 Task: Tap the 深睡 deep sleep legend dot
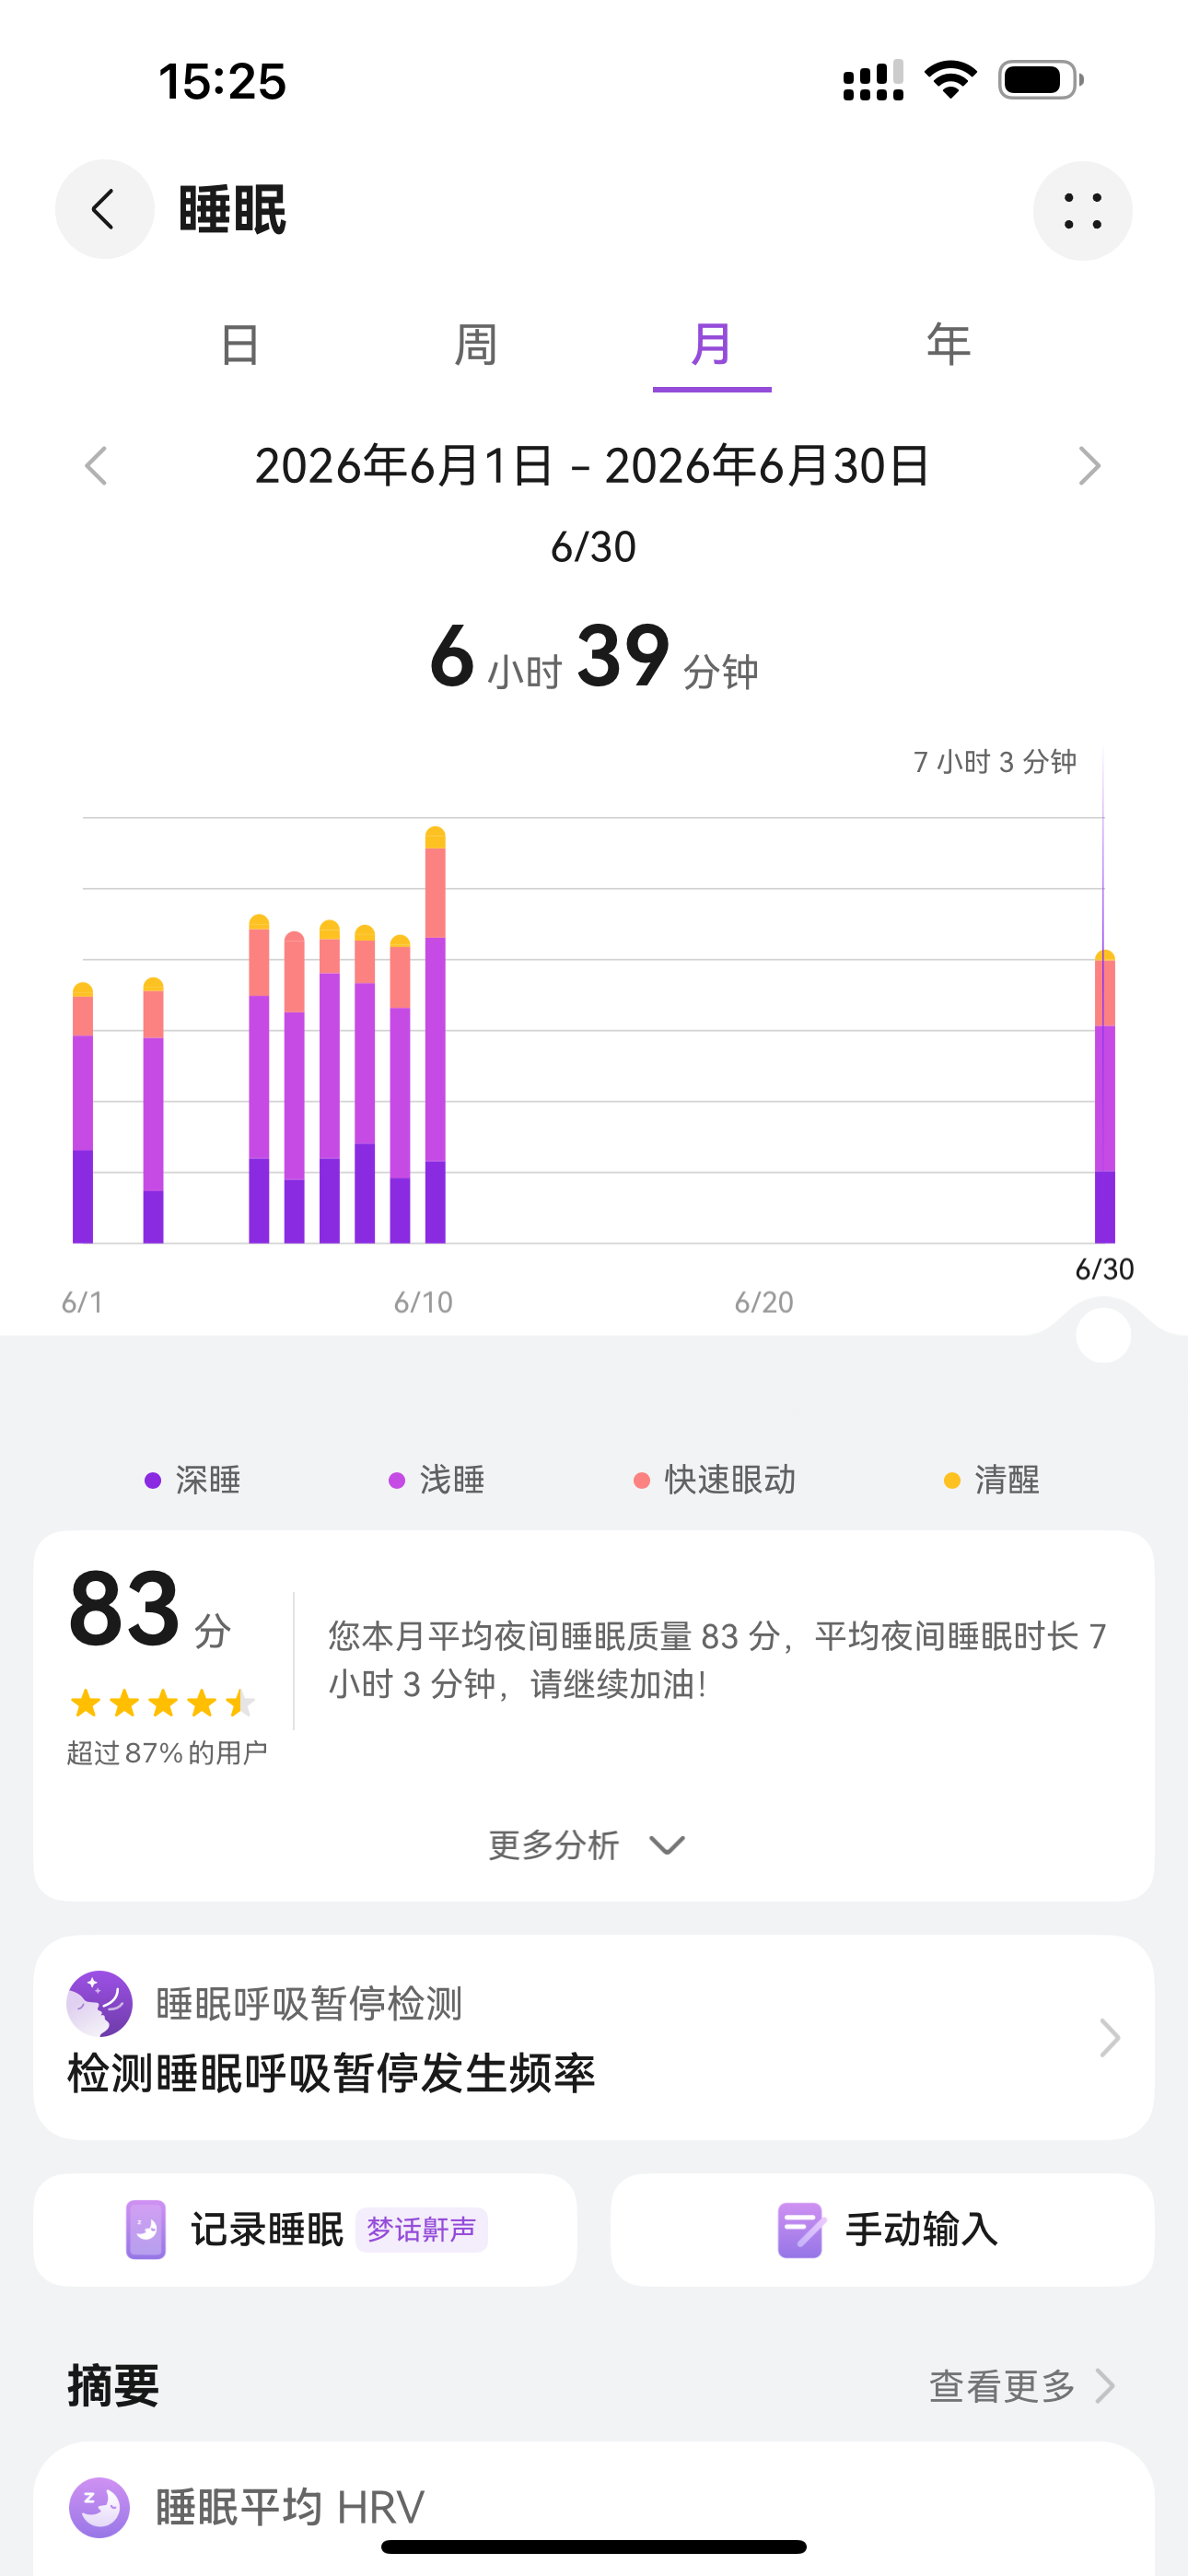pos(152,1480)
